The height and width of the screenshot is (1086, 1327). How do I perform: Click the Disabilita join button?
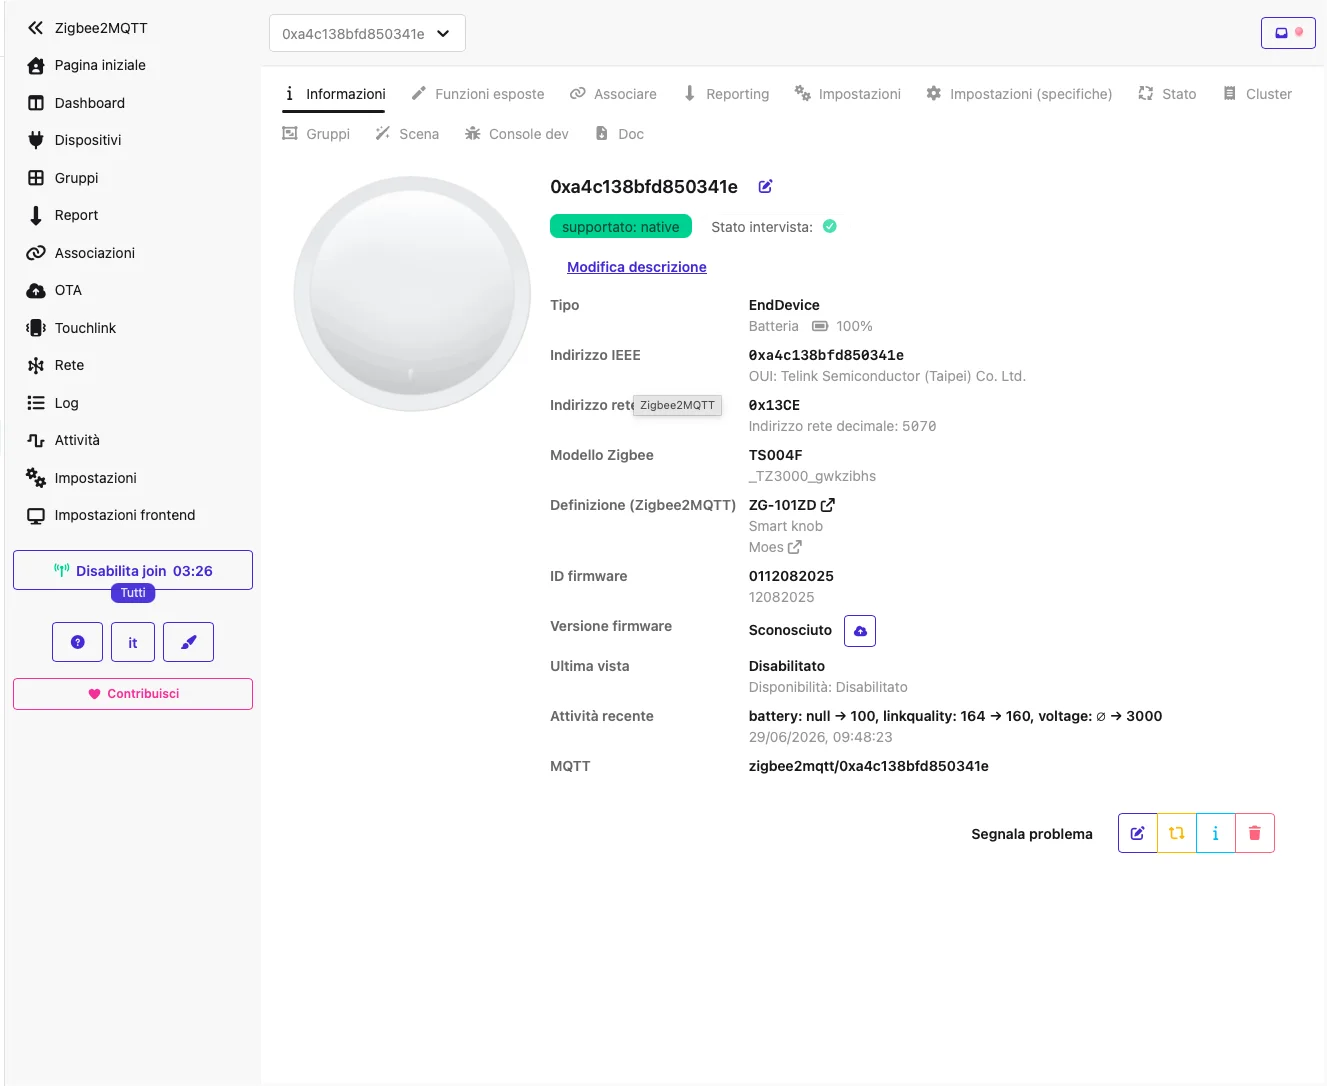(x=133, y=570)
